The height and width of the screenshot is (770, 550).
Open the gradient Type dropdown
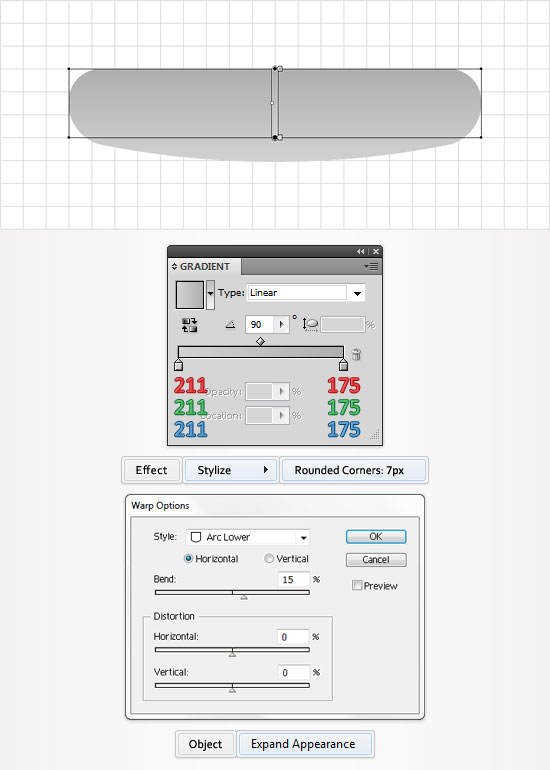coord(306,293)
